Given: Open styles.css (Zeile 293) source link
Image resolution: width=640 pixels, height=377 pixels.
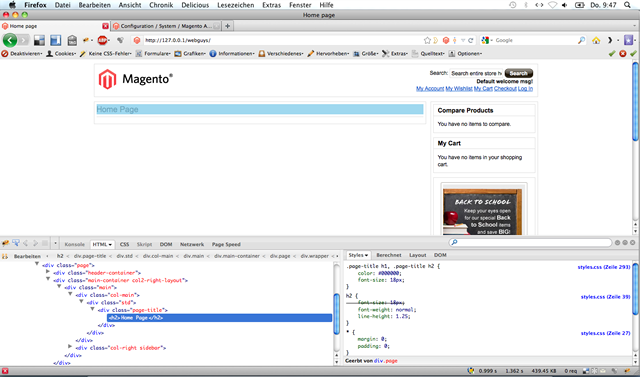Looking at the screenshot, I should pos(604,267).
